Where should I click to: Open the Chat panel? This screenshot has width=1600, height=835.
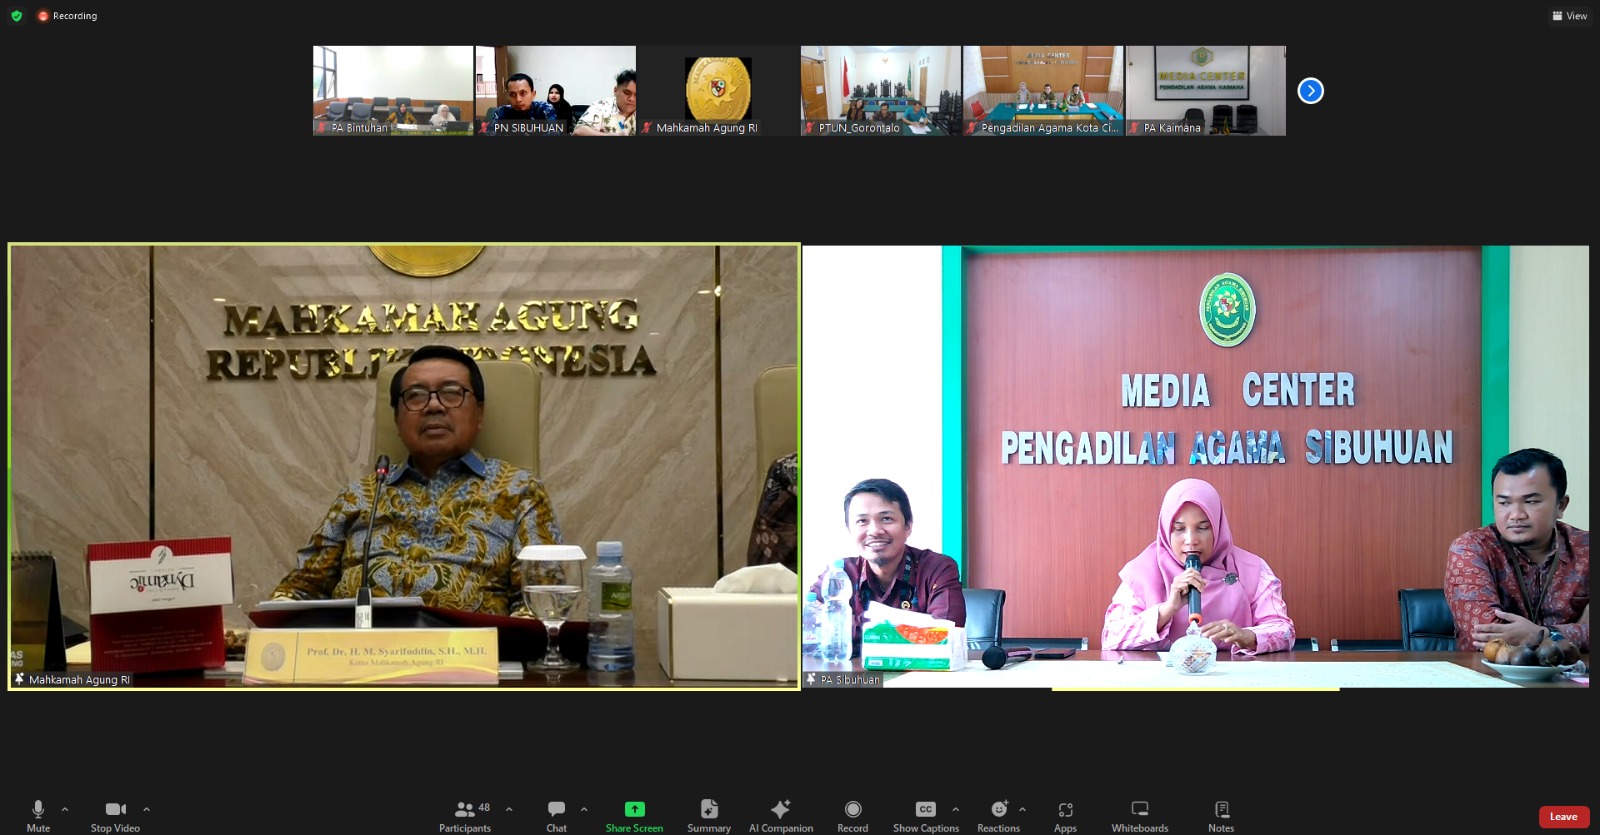[556, 815]
